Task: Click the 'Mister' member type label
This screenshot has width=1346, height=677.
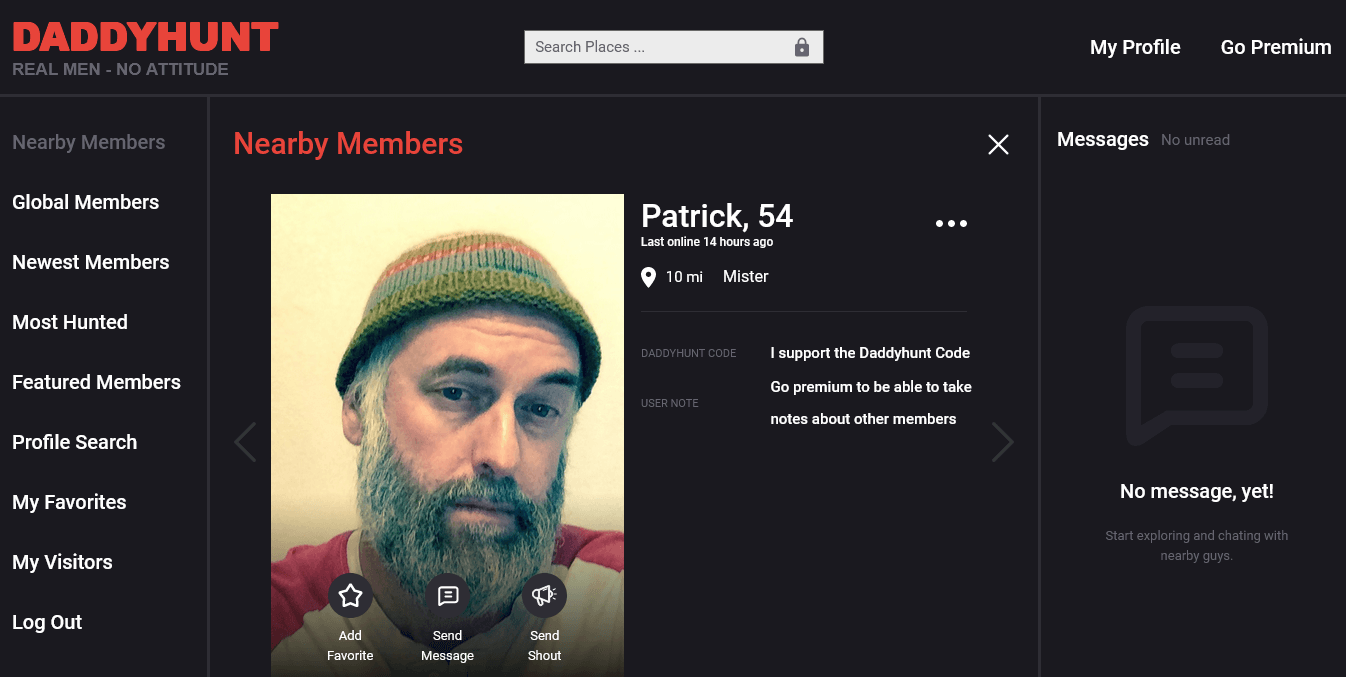Action: click(746, 277)
